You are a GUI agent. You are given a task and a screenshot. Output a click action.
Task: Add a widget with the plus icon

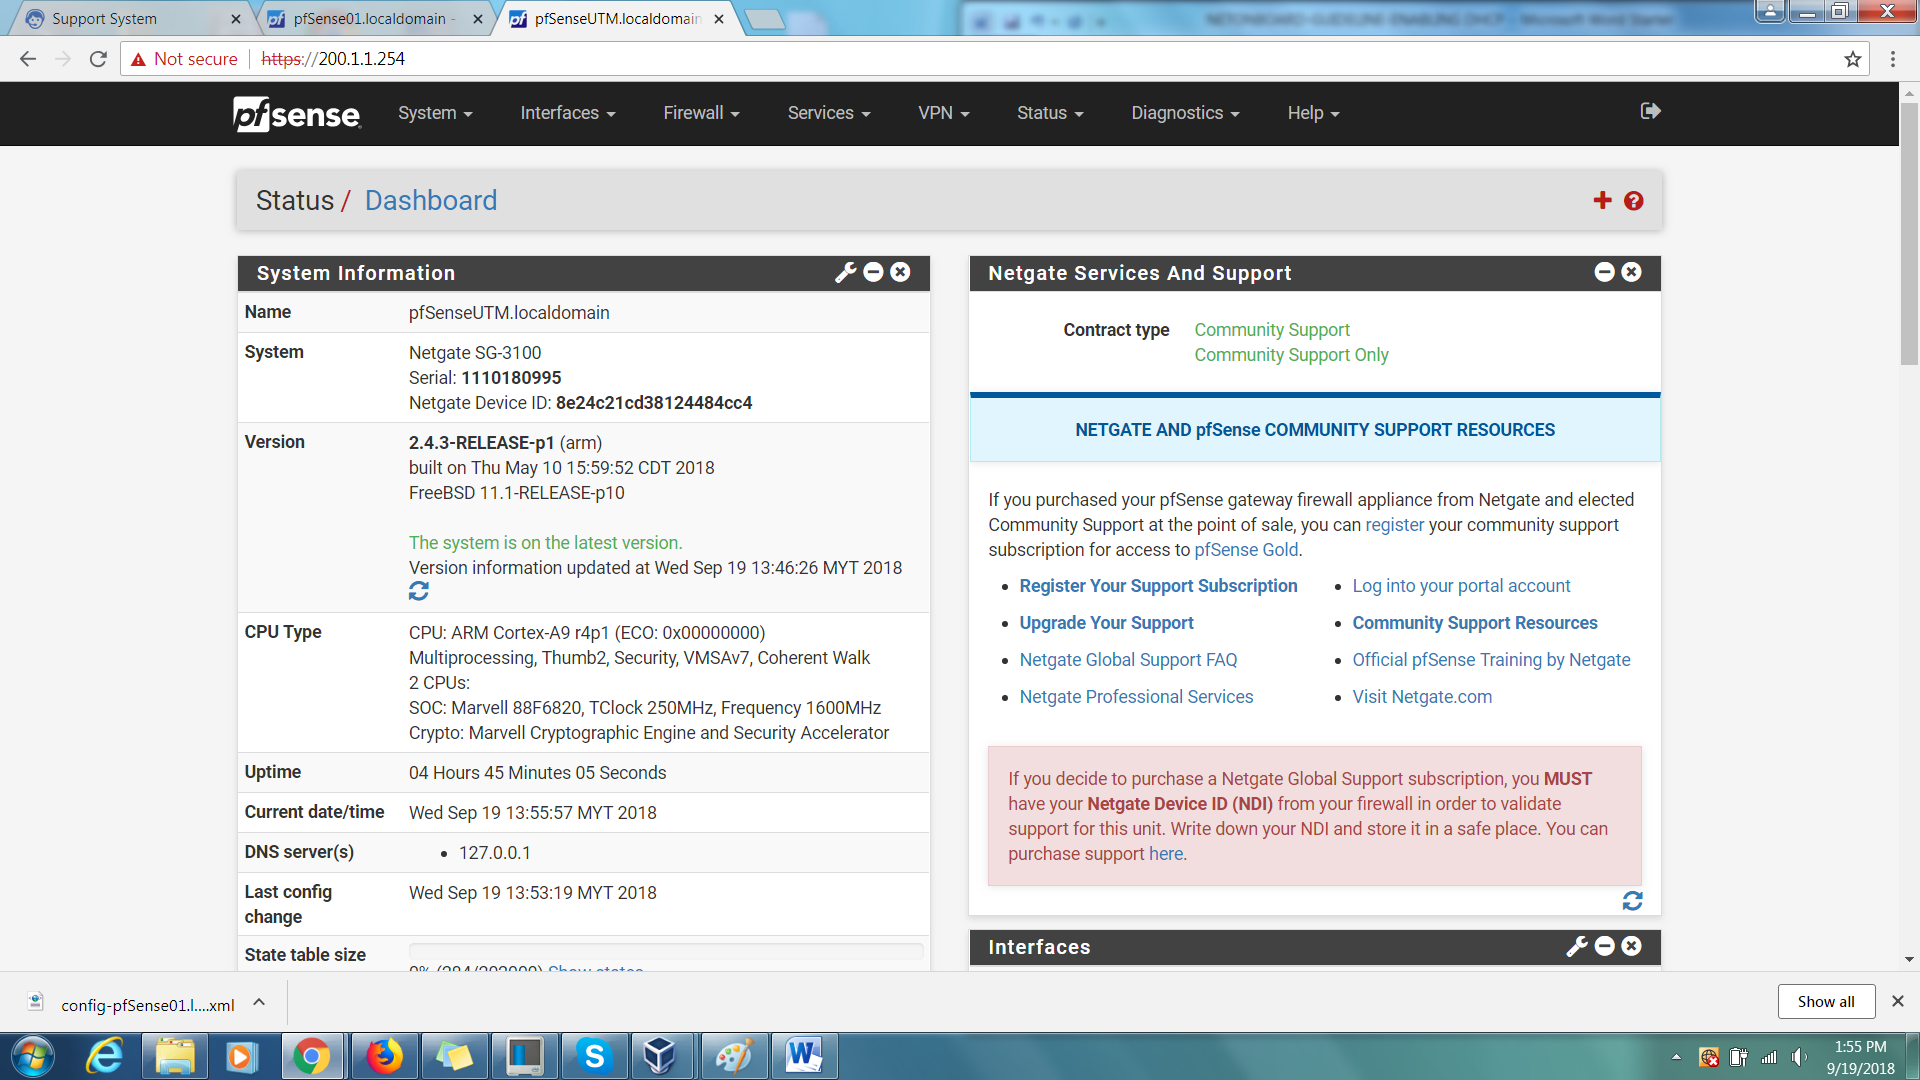[1602, 201]
